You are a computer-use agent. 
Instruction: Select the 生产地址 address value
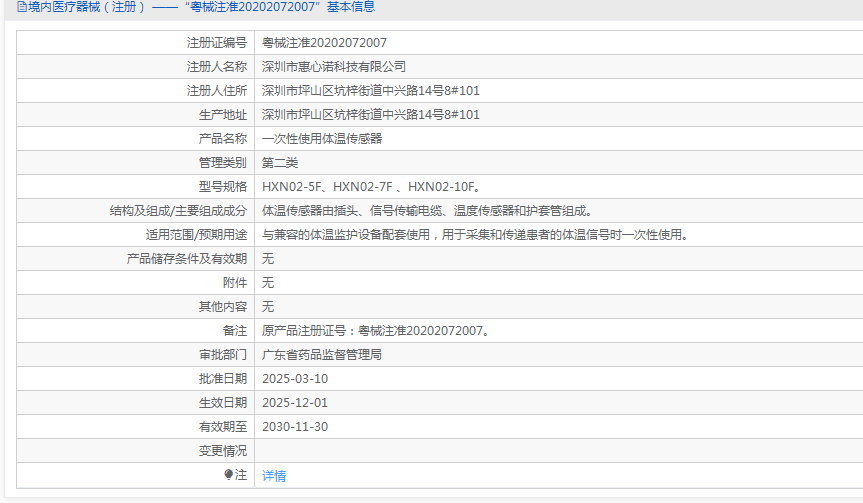[x=371, y=114]
